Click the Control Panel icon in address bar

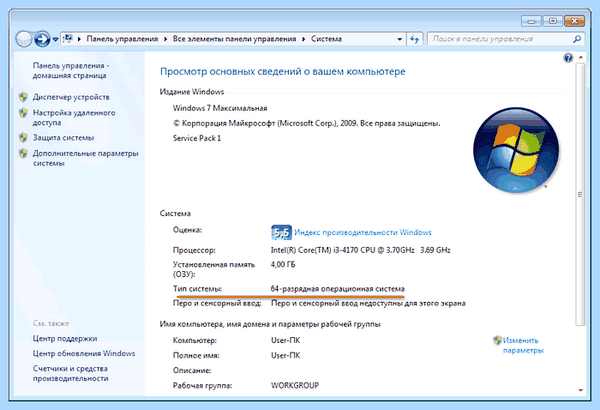pyautogui.click(x=68, y=39)
